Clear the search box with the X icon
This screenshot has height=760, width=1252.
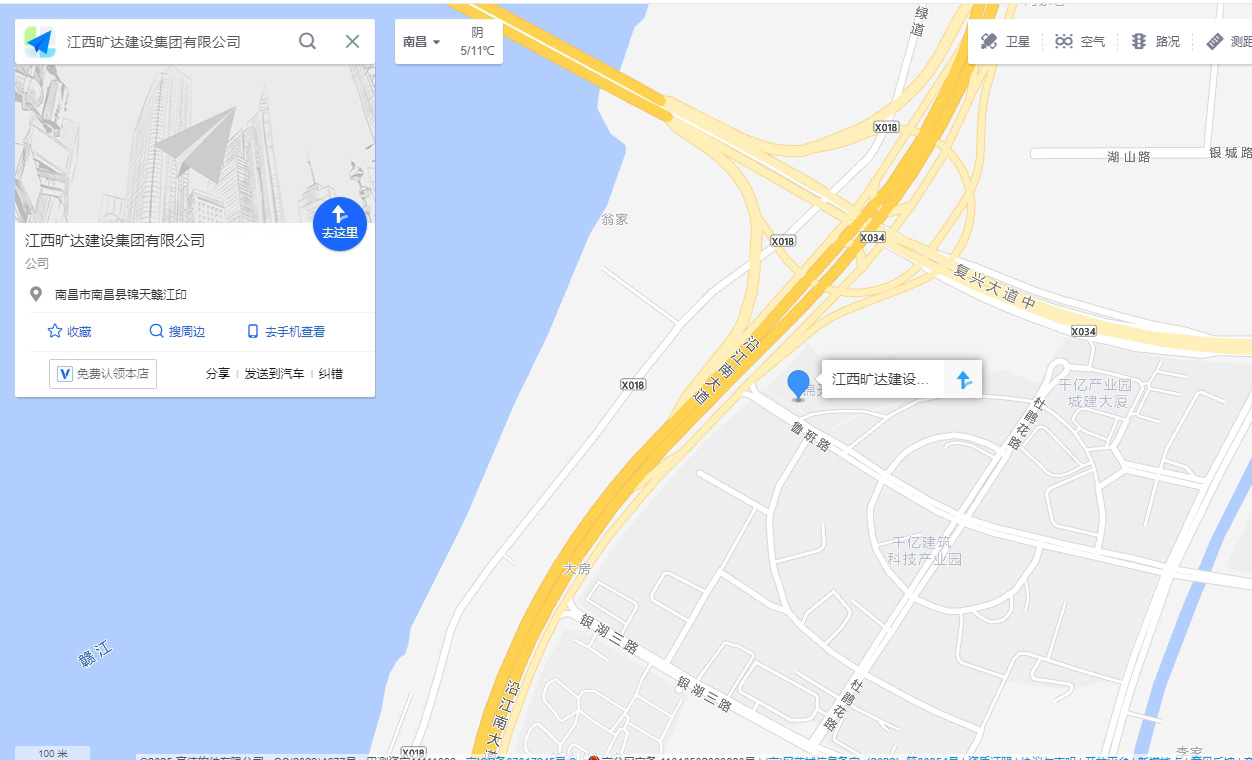tap(352, 41)
